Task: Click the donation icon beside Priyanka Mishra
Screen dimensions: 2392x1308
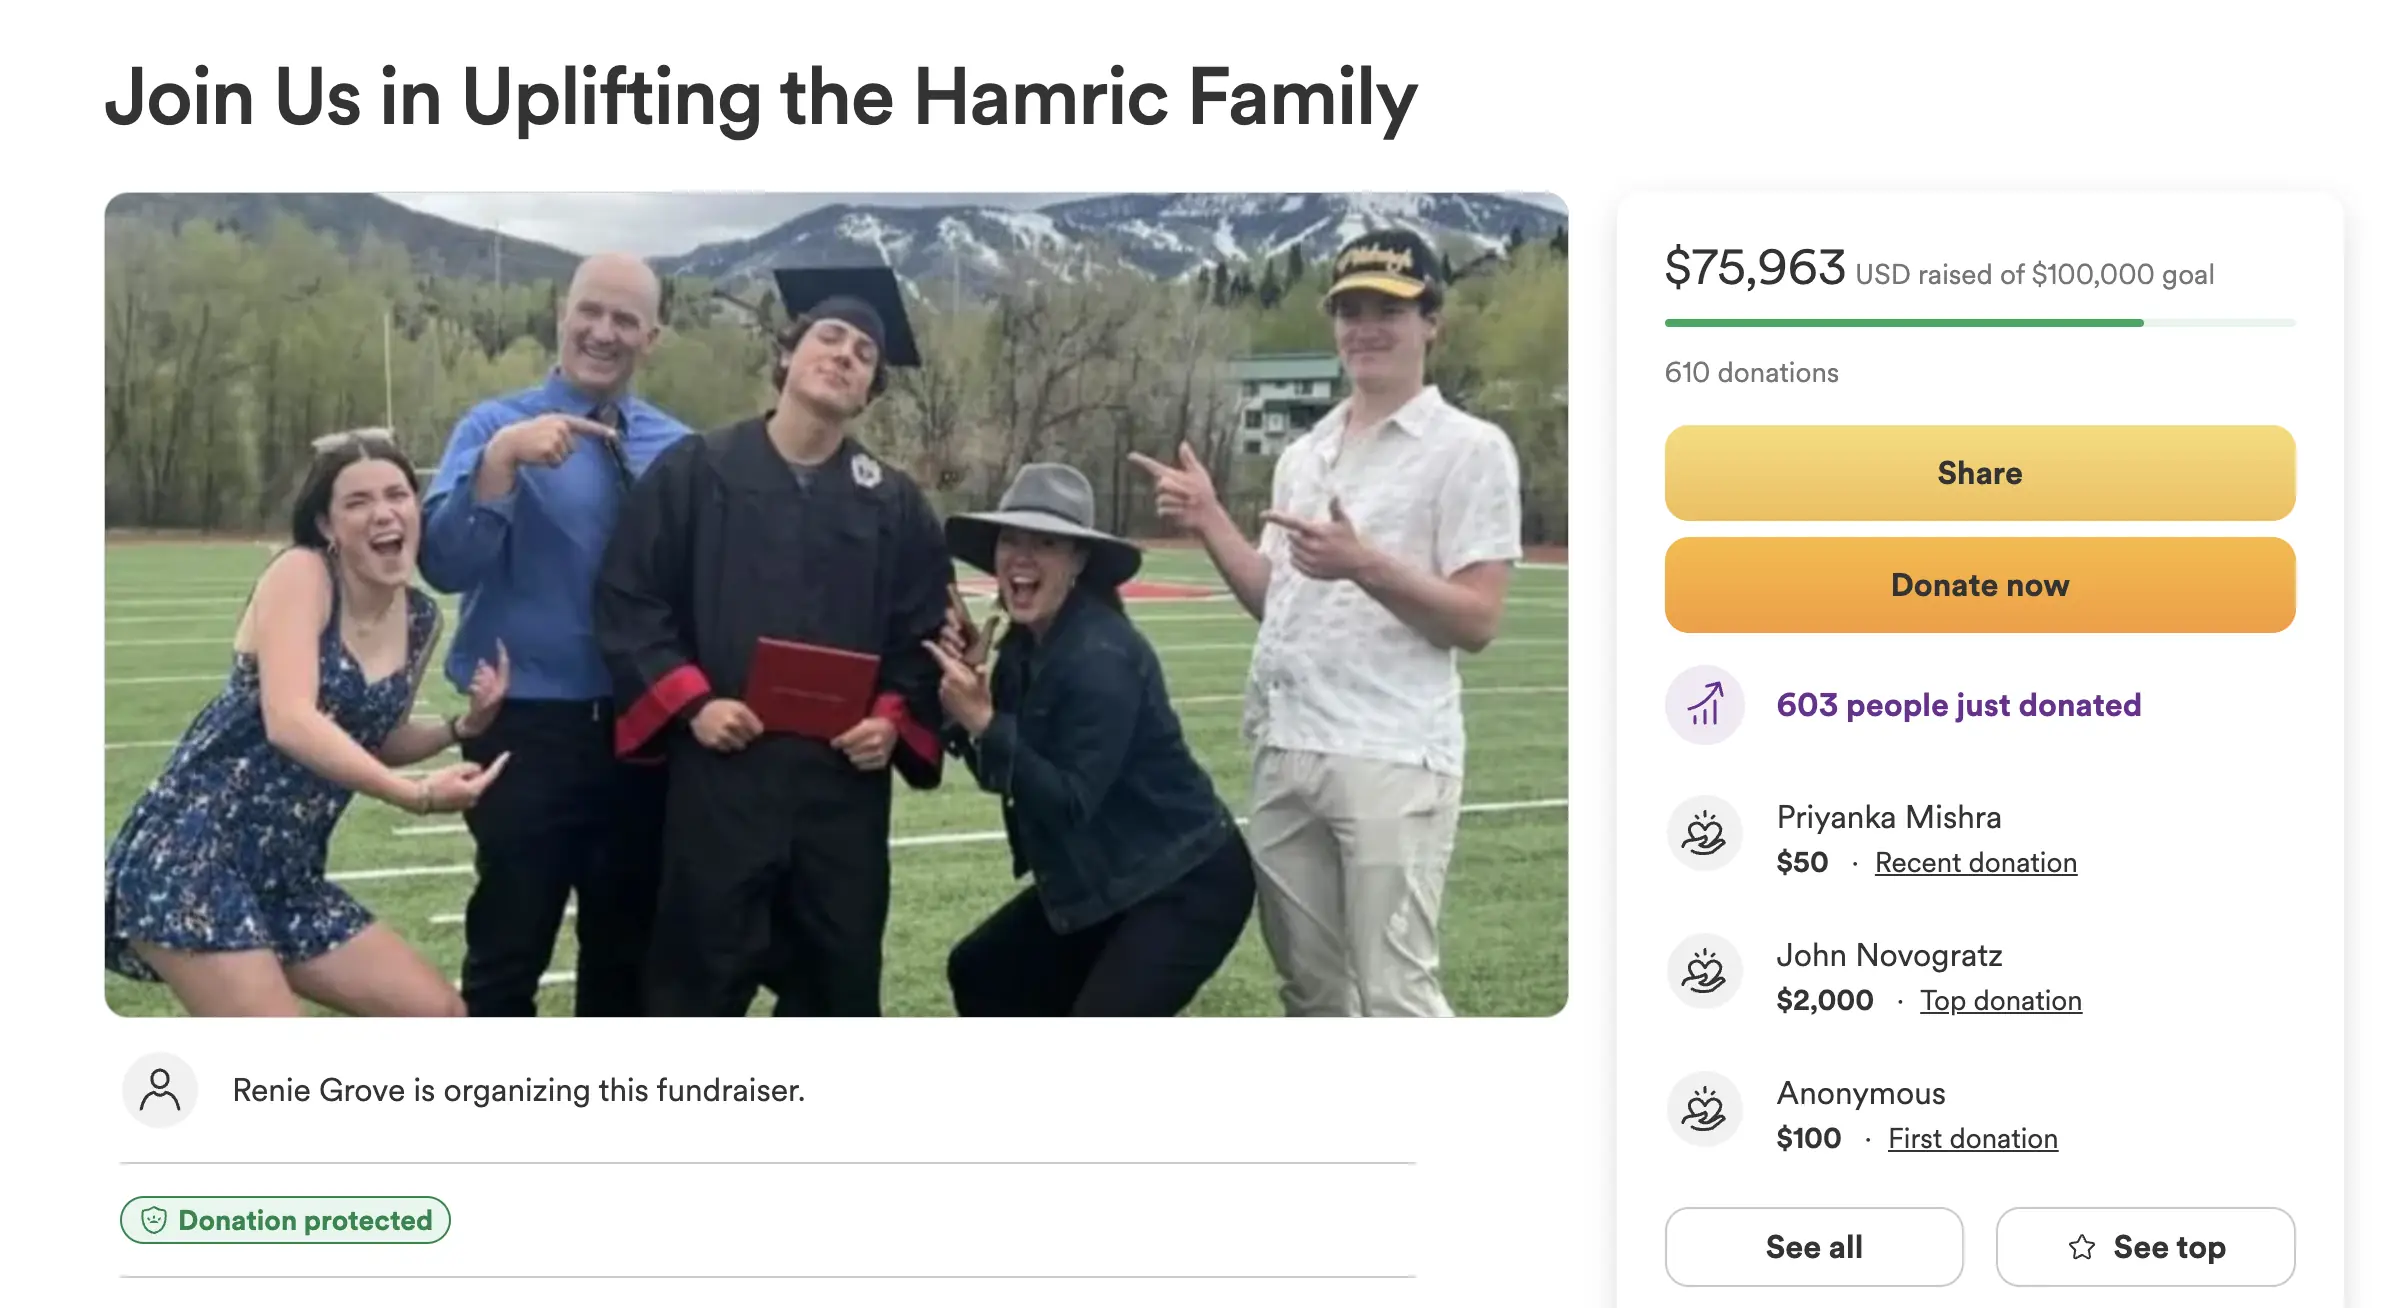Action: [x=1705, y=834]
